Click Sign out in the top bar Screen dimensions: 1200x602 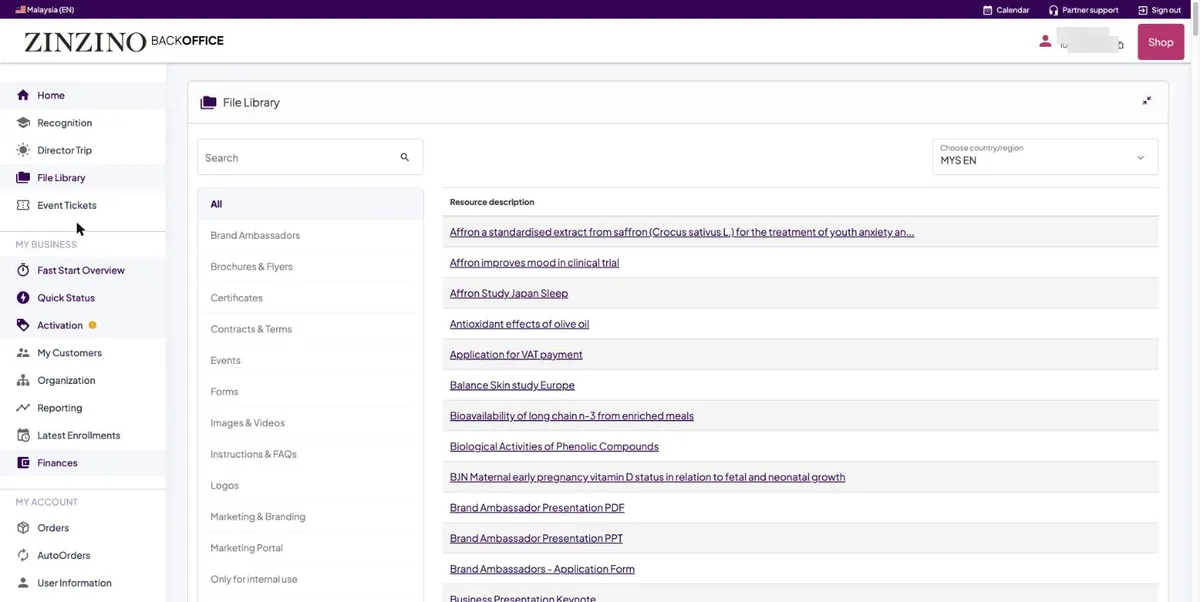click(1160, 10)
